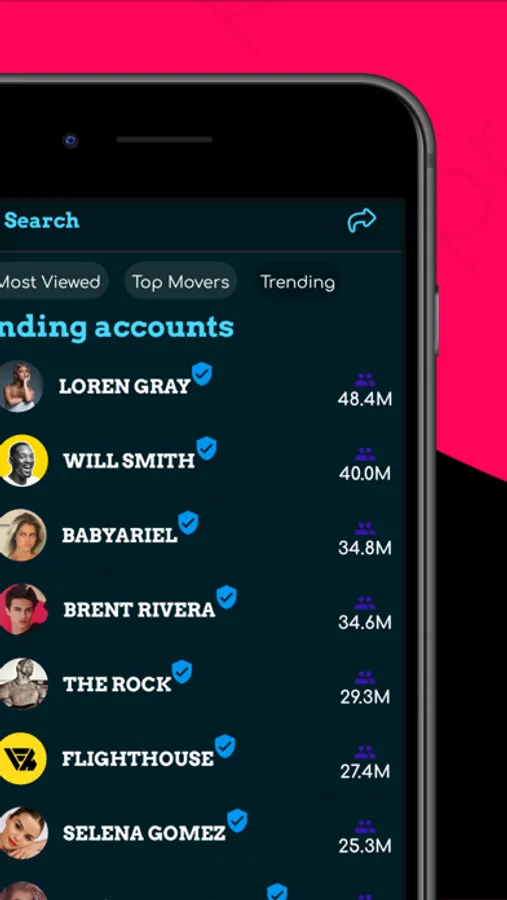The height and width of the screenshot is (900, 507).
Task: Open the BABYARIEL account
Action: tap(119, 535)
